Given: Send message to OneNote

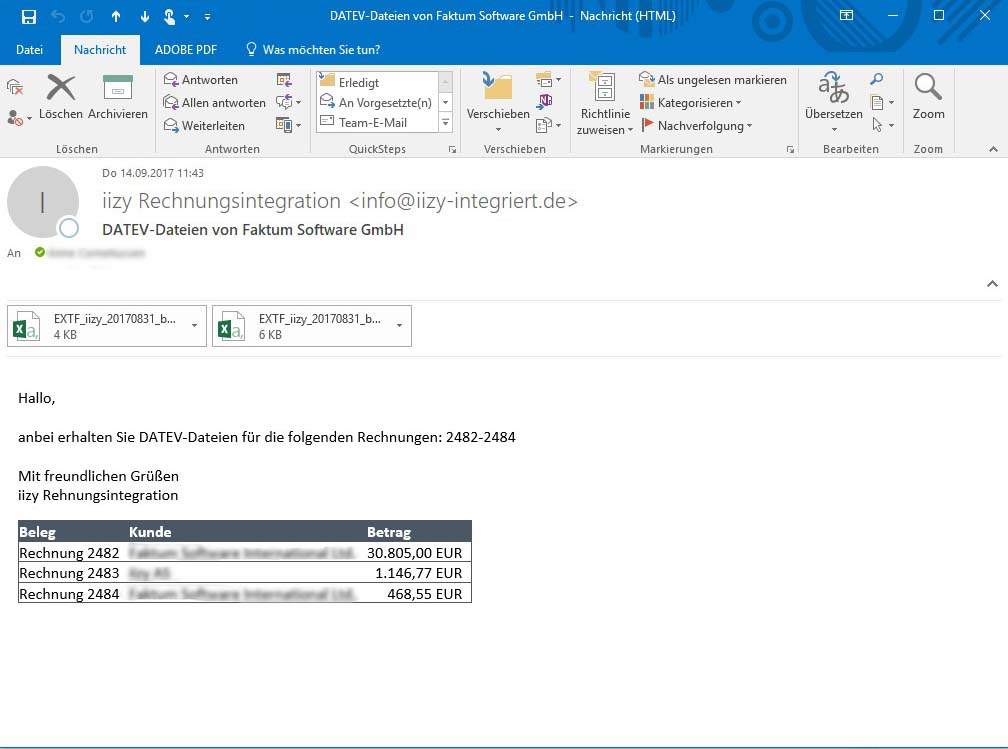Looking at the screenshot, I should click(x=545, y=102).
